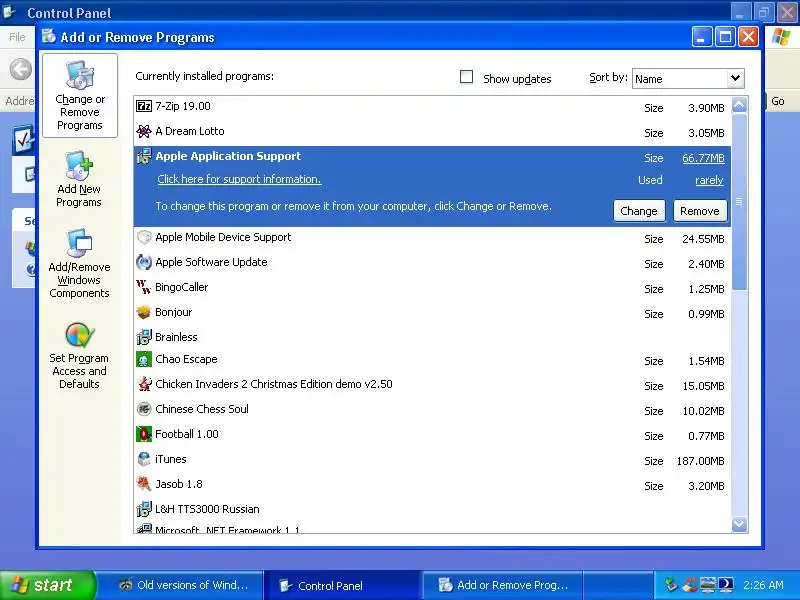Viewport: 800px width, 600px height.
Task: Click the Apple Application Support icon
Action: (x=144, y=156)
